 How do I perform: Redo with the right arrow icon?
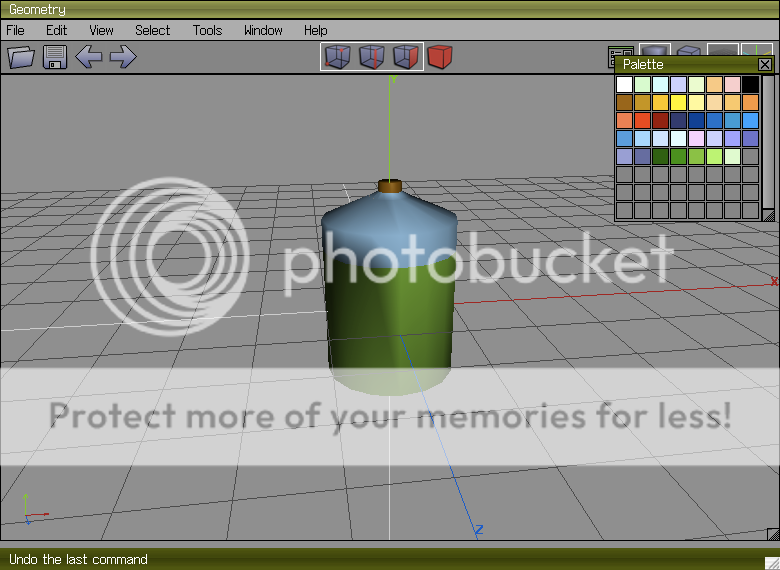tap(123, 57)
